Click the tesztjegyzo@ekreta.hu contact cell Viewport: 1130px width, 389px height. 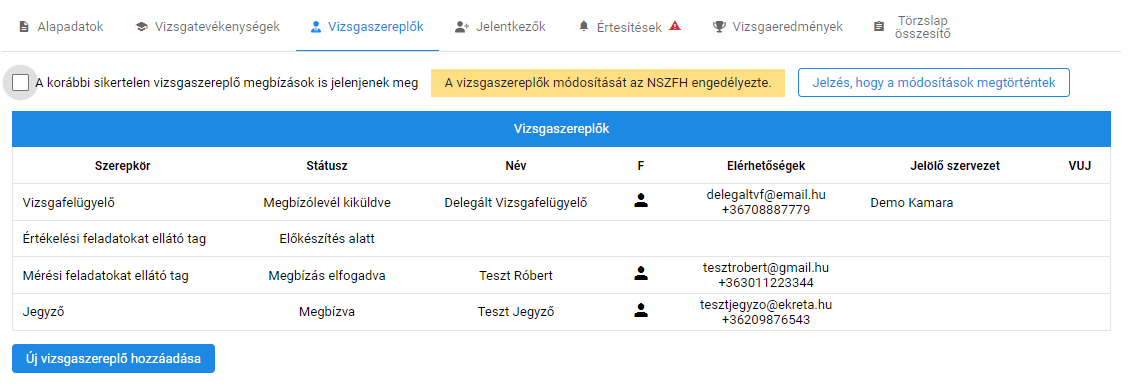[x=766, y=312]
